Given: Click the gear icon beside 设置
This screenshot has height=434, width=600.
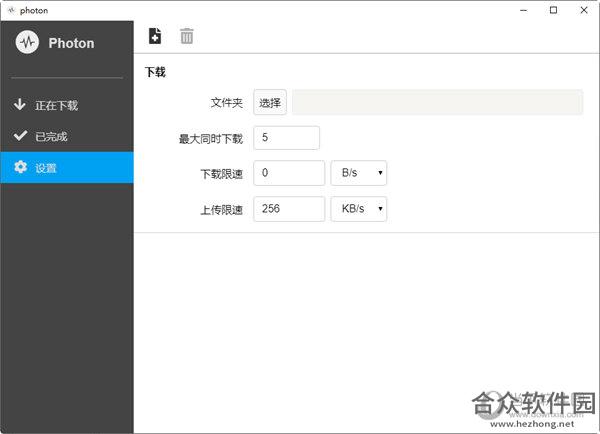Looking at the screenshot, I should coord(20,167).
